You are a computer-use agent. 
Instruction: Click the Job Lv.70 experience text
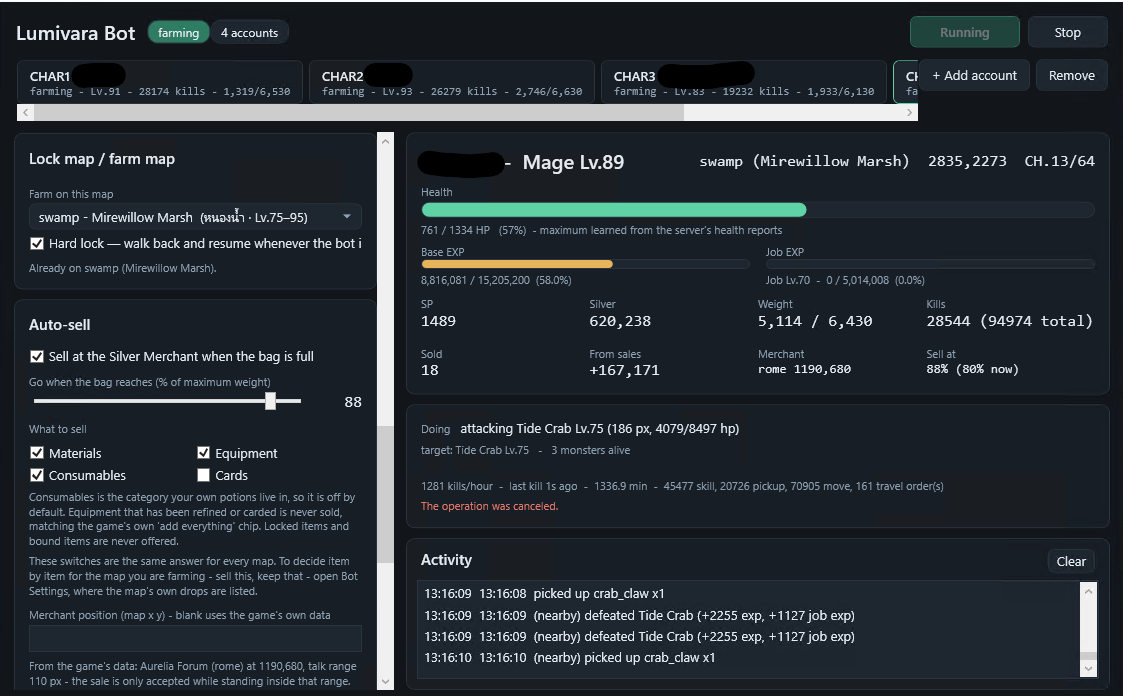point(845,281)
